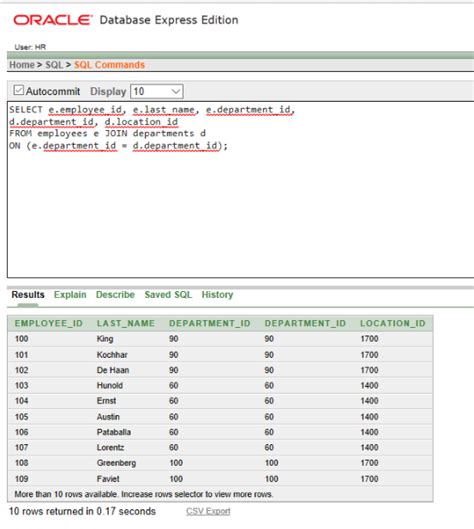The image size is (474, 529).
Task: Select the row for employee Greenberg
Action: [220, 463]
